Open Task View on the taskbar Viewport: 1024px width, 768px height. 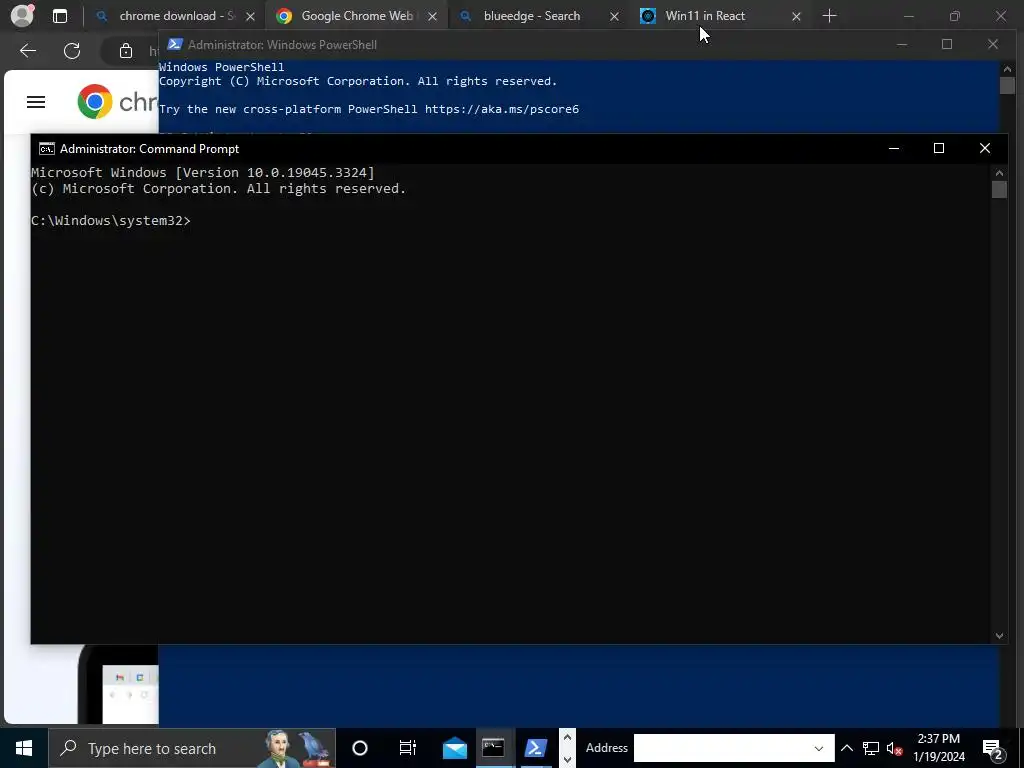408,748
